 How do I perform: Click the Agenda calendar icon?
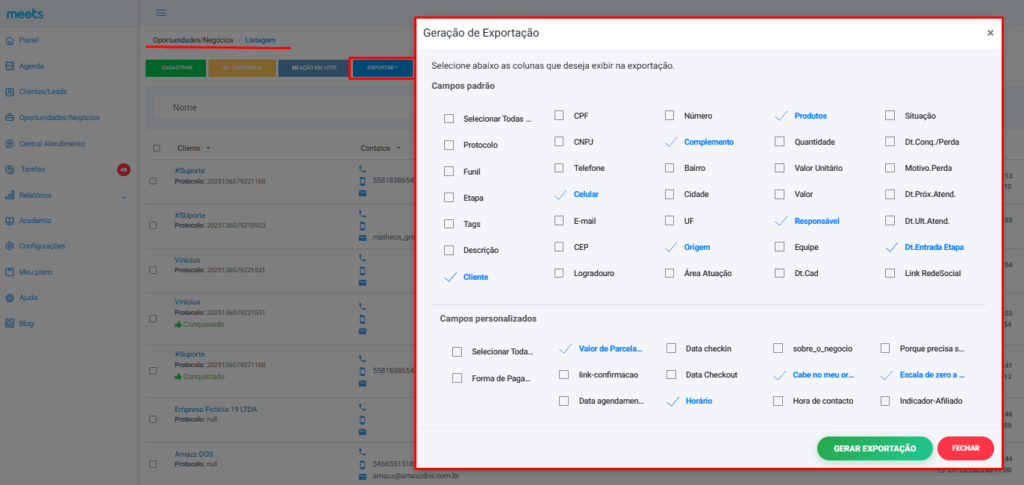(10, 66)
